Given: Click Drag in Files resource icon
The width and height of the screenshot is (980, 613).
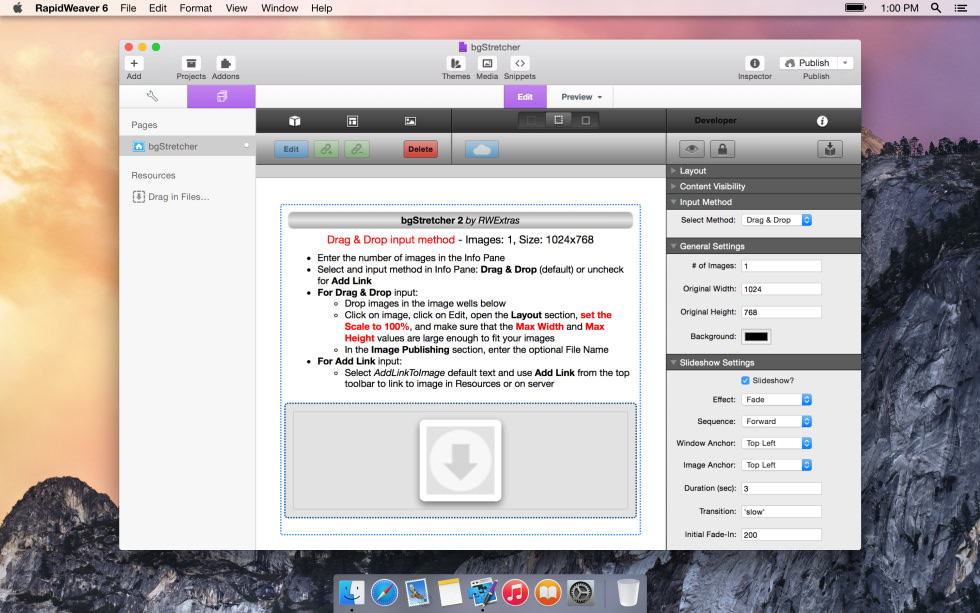Looking at the screenshot, I should [x=139, y=196].
